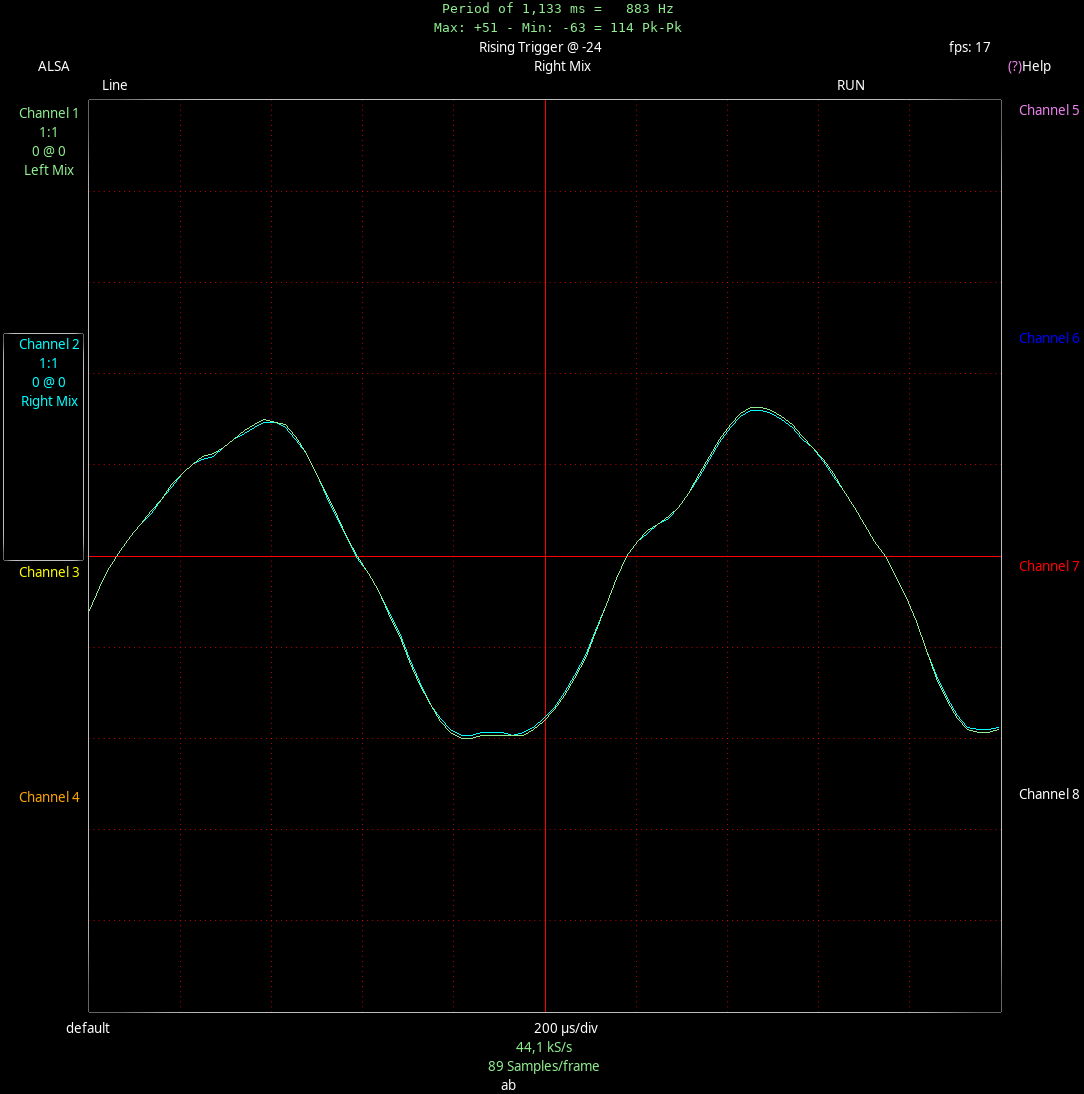
Task: Click the fps: 17 indicator
Action: pyautogui.click(x=969, y=47)
